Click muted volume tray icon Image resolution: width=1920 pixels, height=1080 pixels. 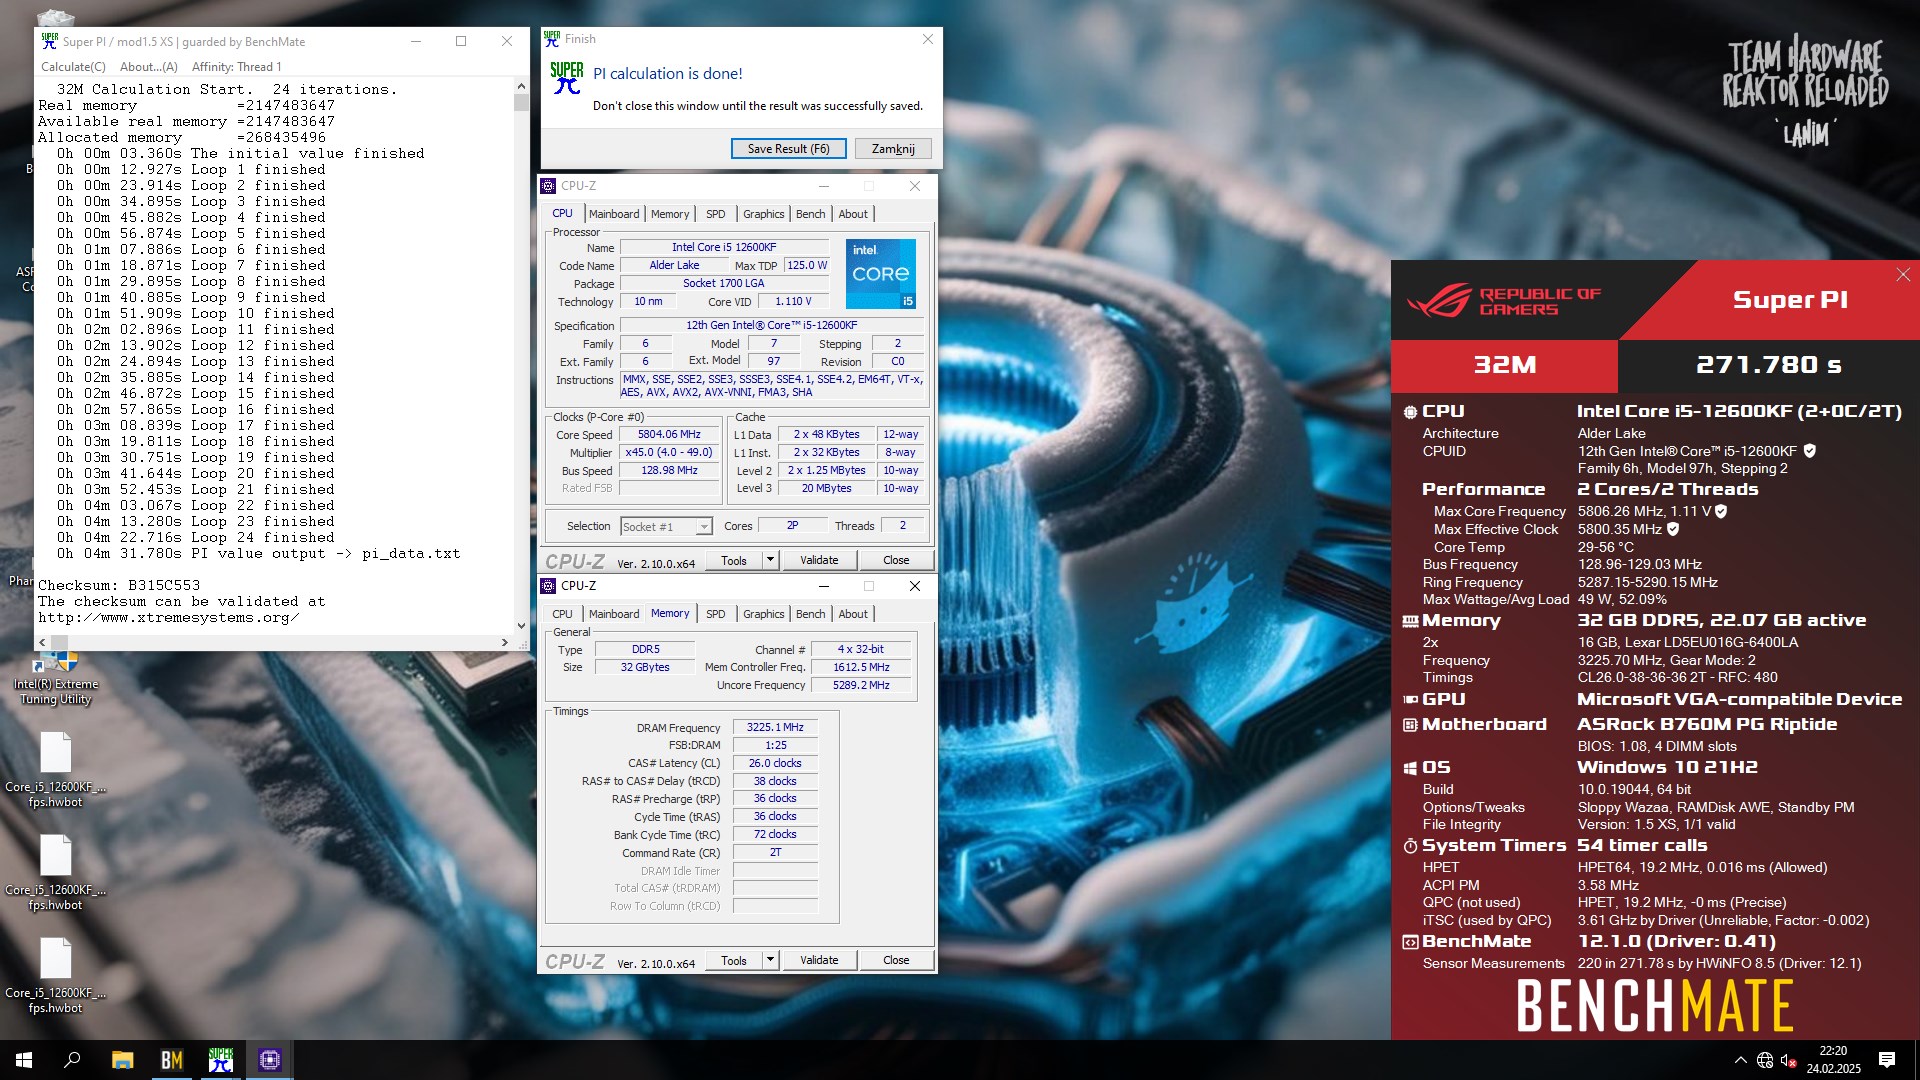click(x=1789, y=1060)
